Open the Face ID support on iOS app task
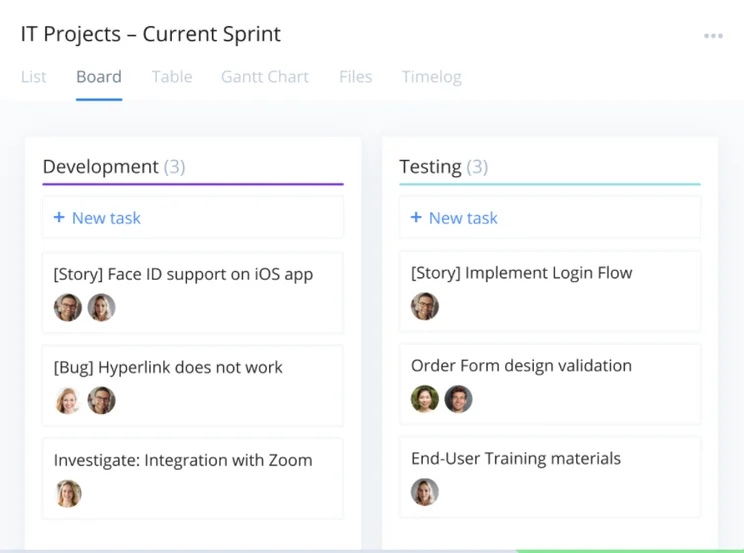The height and width of the screenshot is (553, 744). (x=193, y=292)
